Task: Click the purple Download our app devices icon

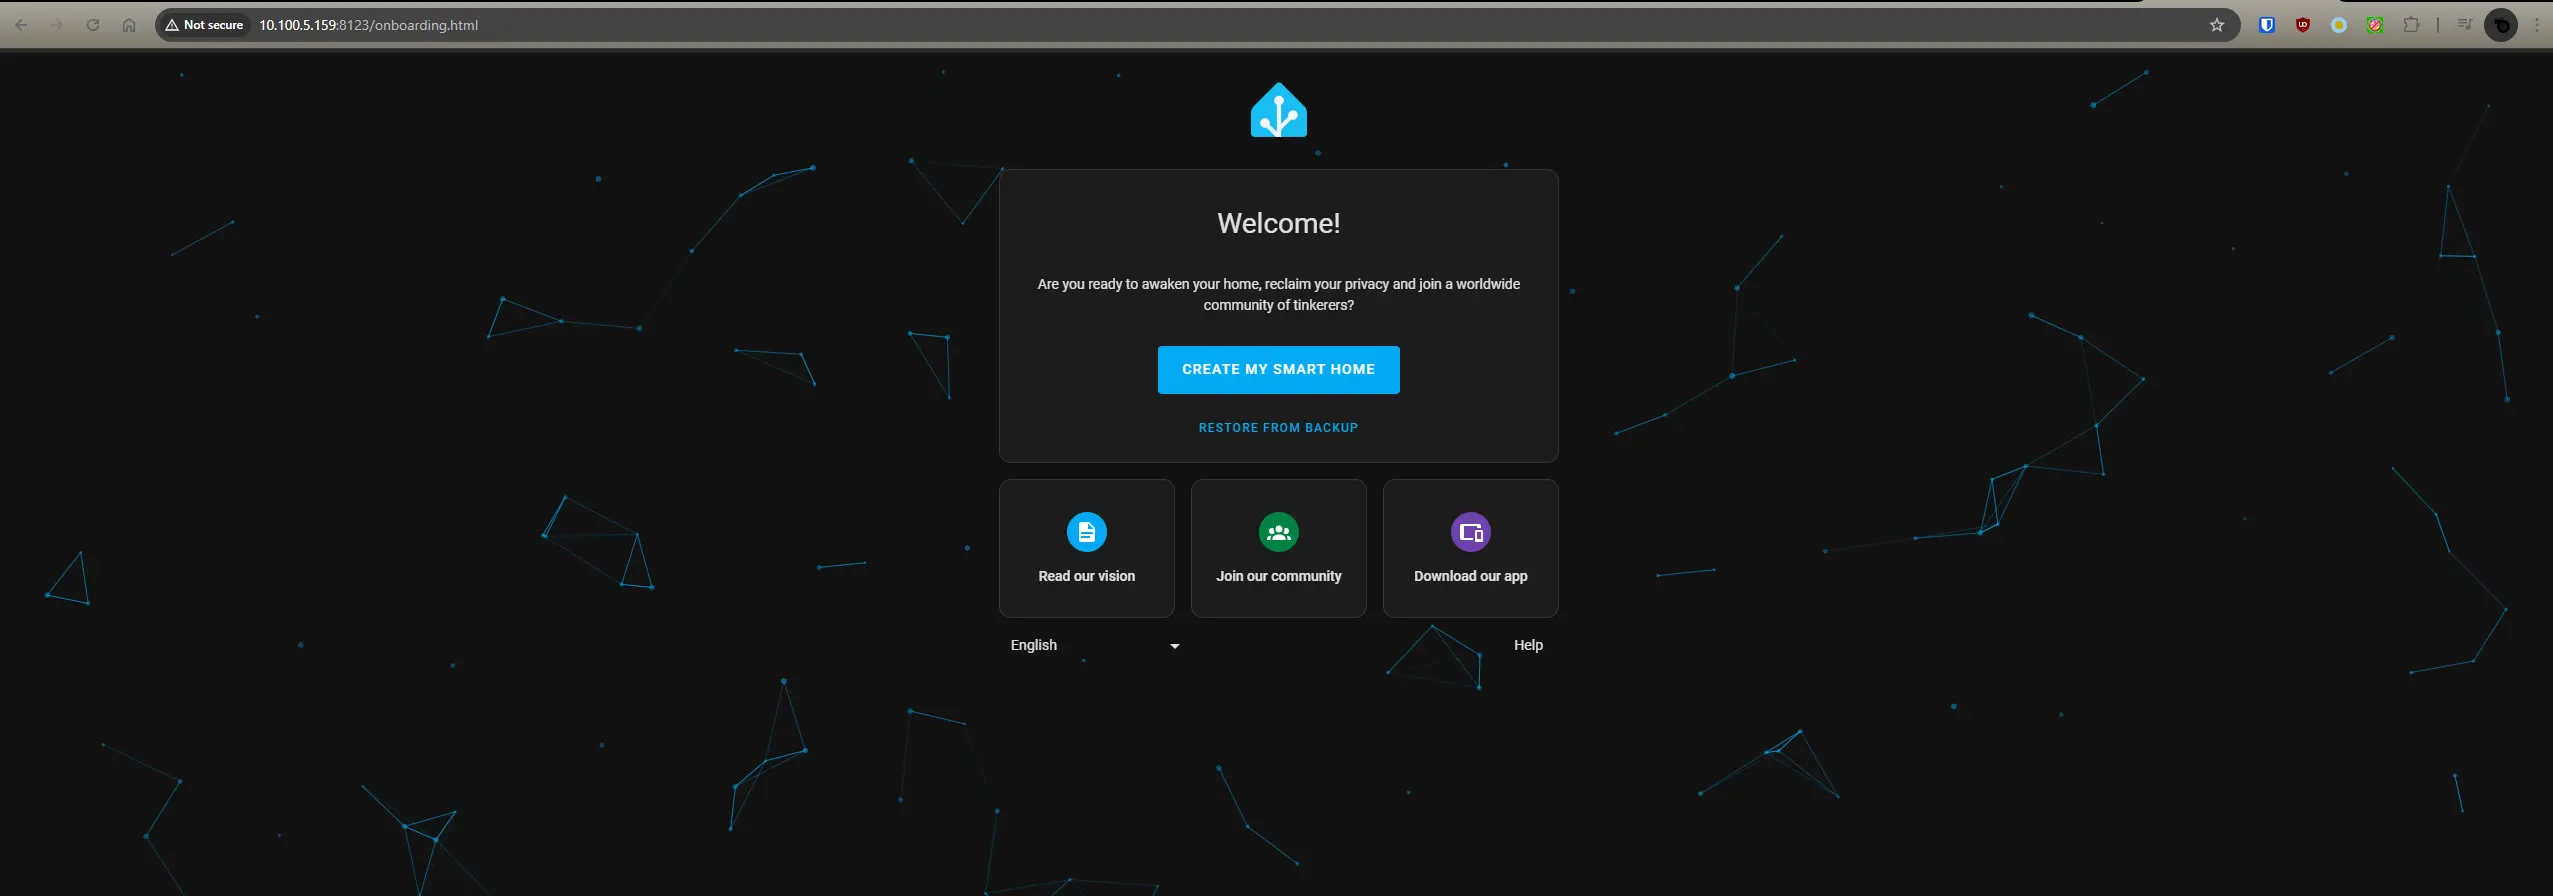Action: pyautogui.click(x=1470, y=532)
